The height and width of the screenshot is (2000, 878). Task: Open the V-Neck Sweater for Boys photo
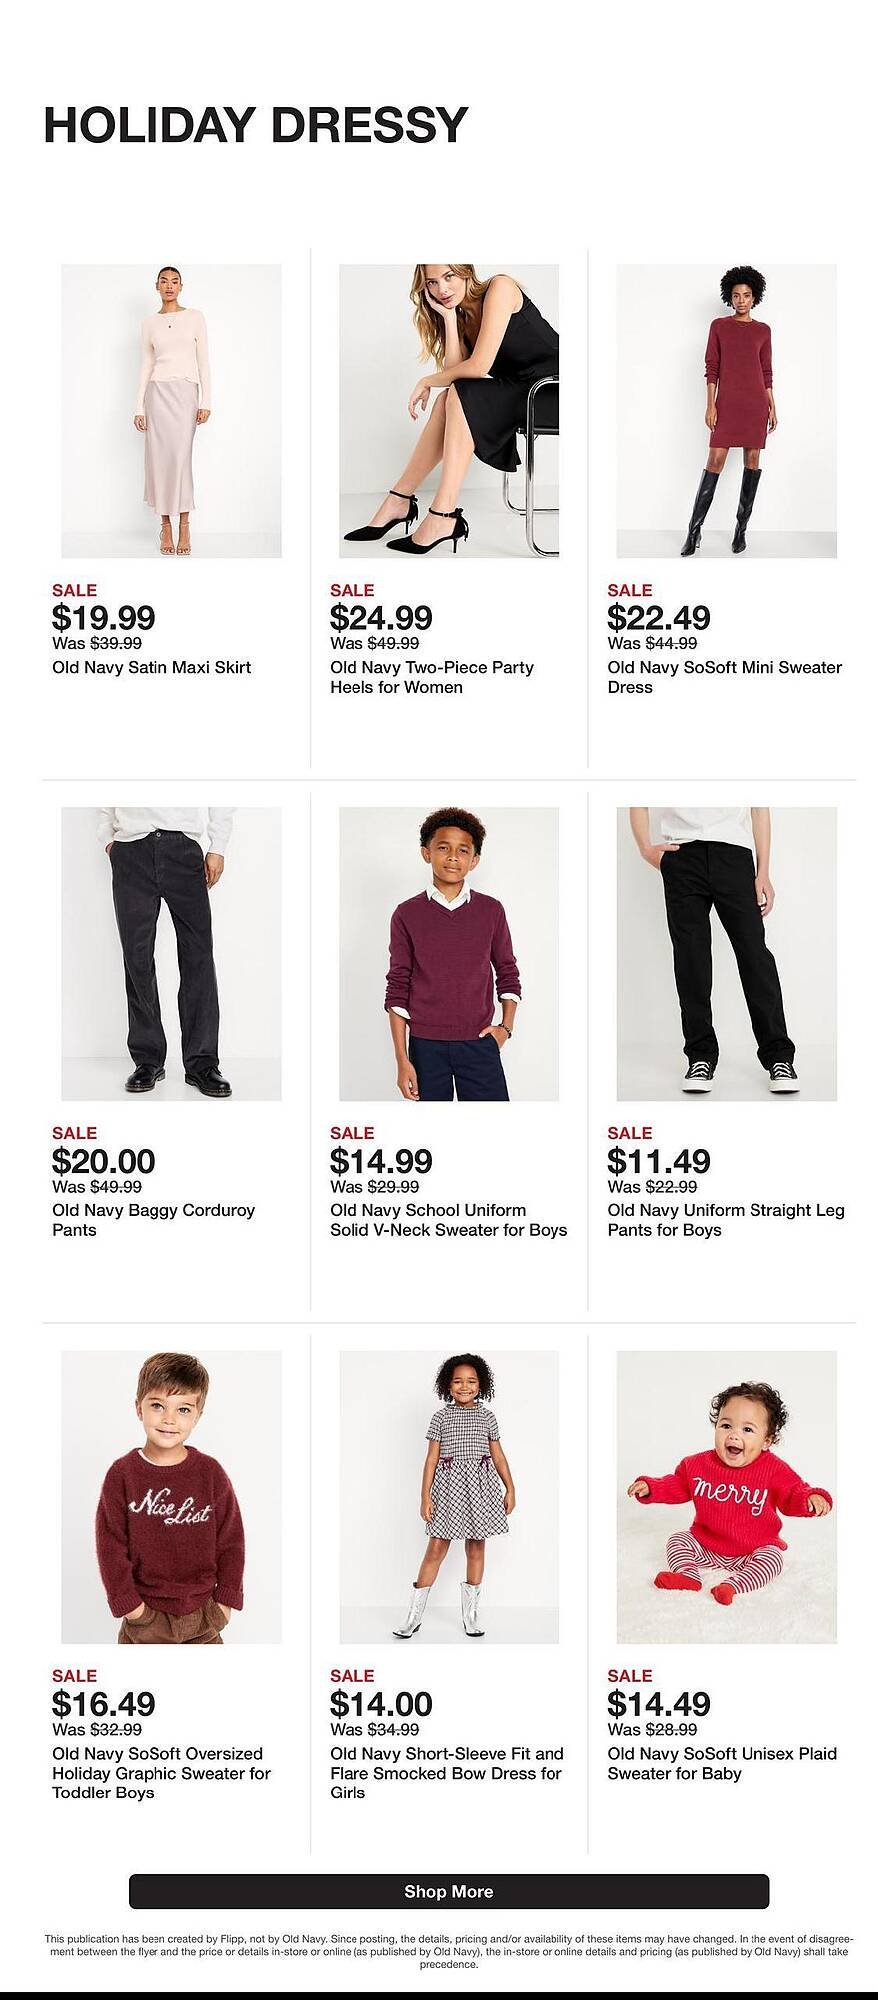(449, 954)
